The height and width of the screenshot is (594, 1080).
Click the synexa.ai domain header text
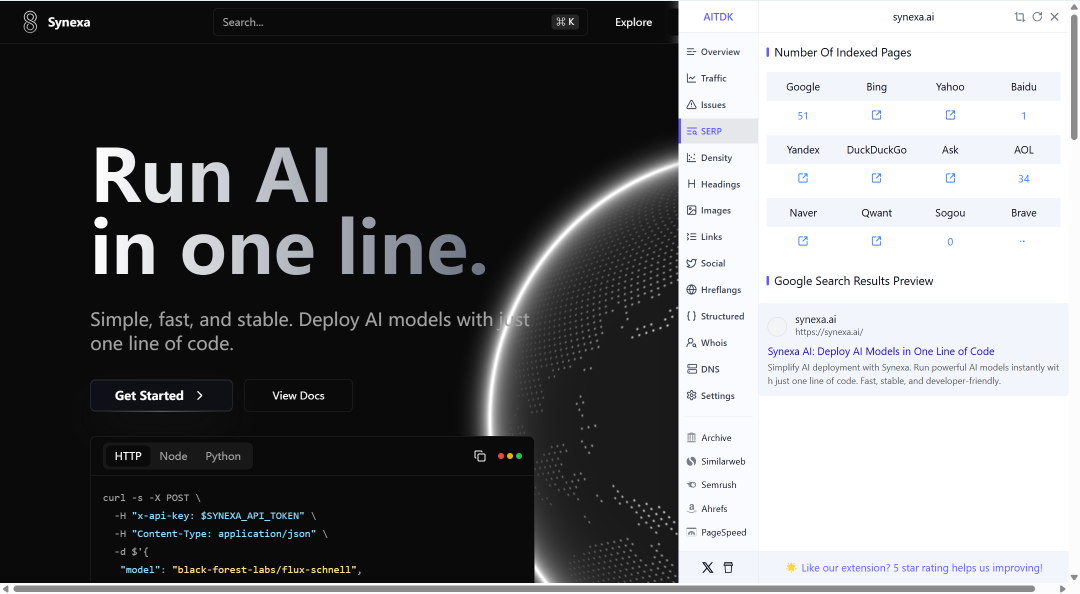tap(913, 17)
